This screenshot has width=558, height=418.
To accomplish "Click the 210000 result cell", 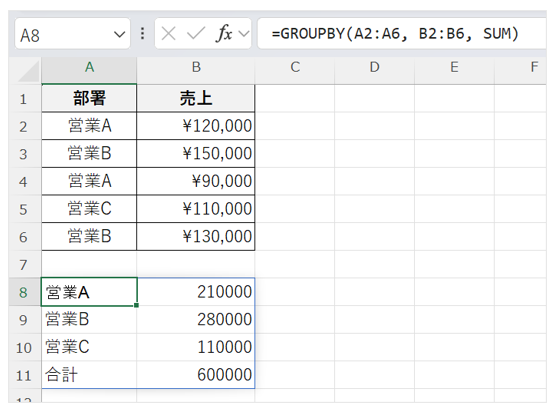I will 196,292.
